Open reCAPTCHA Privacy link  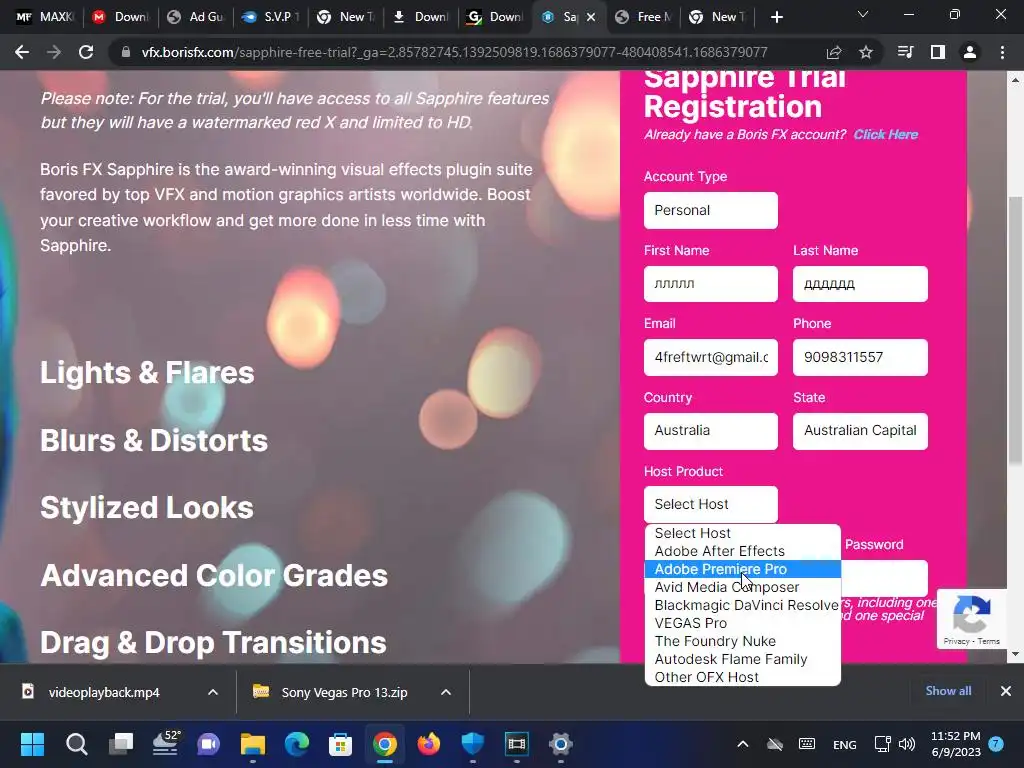tap(956, 641)
